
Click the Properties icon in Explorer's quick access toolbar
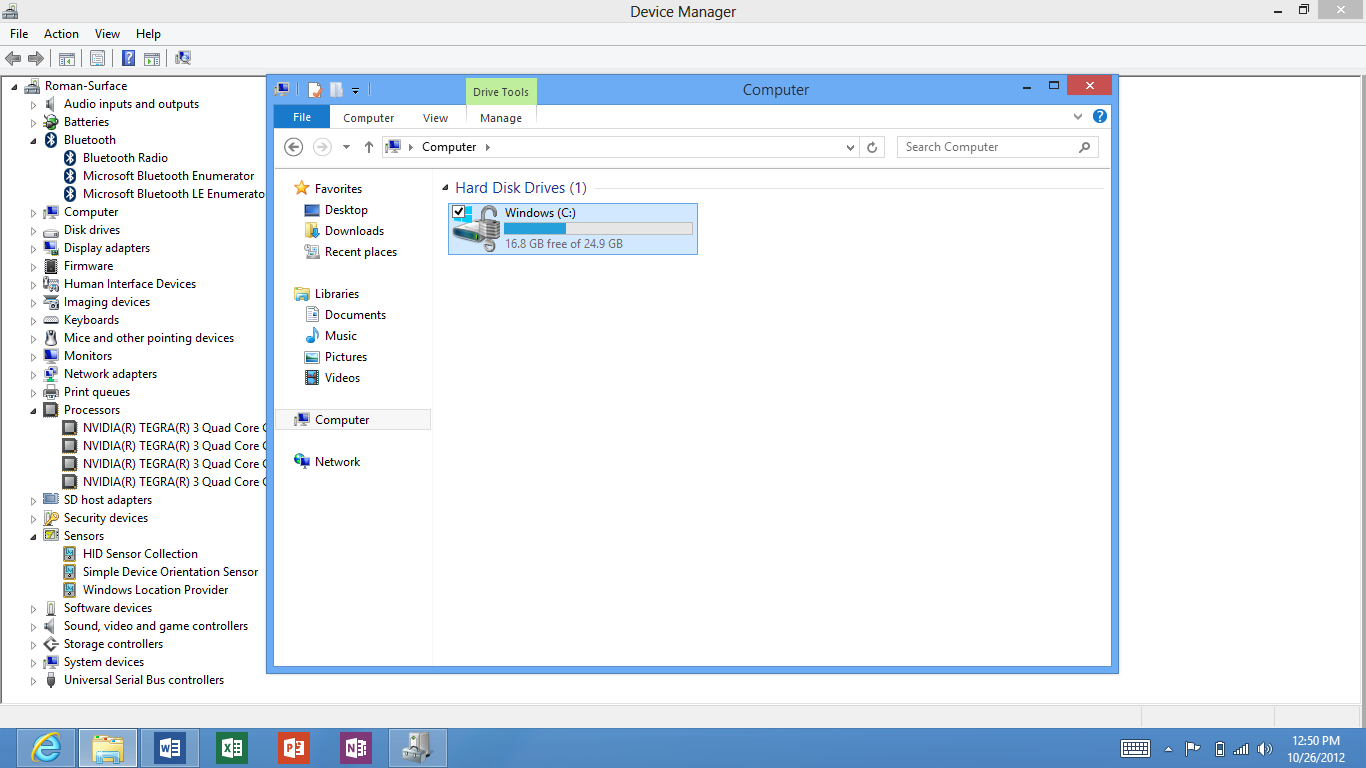pyautogui.click(x=315, y=90)
